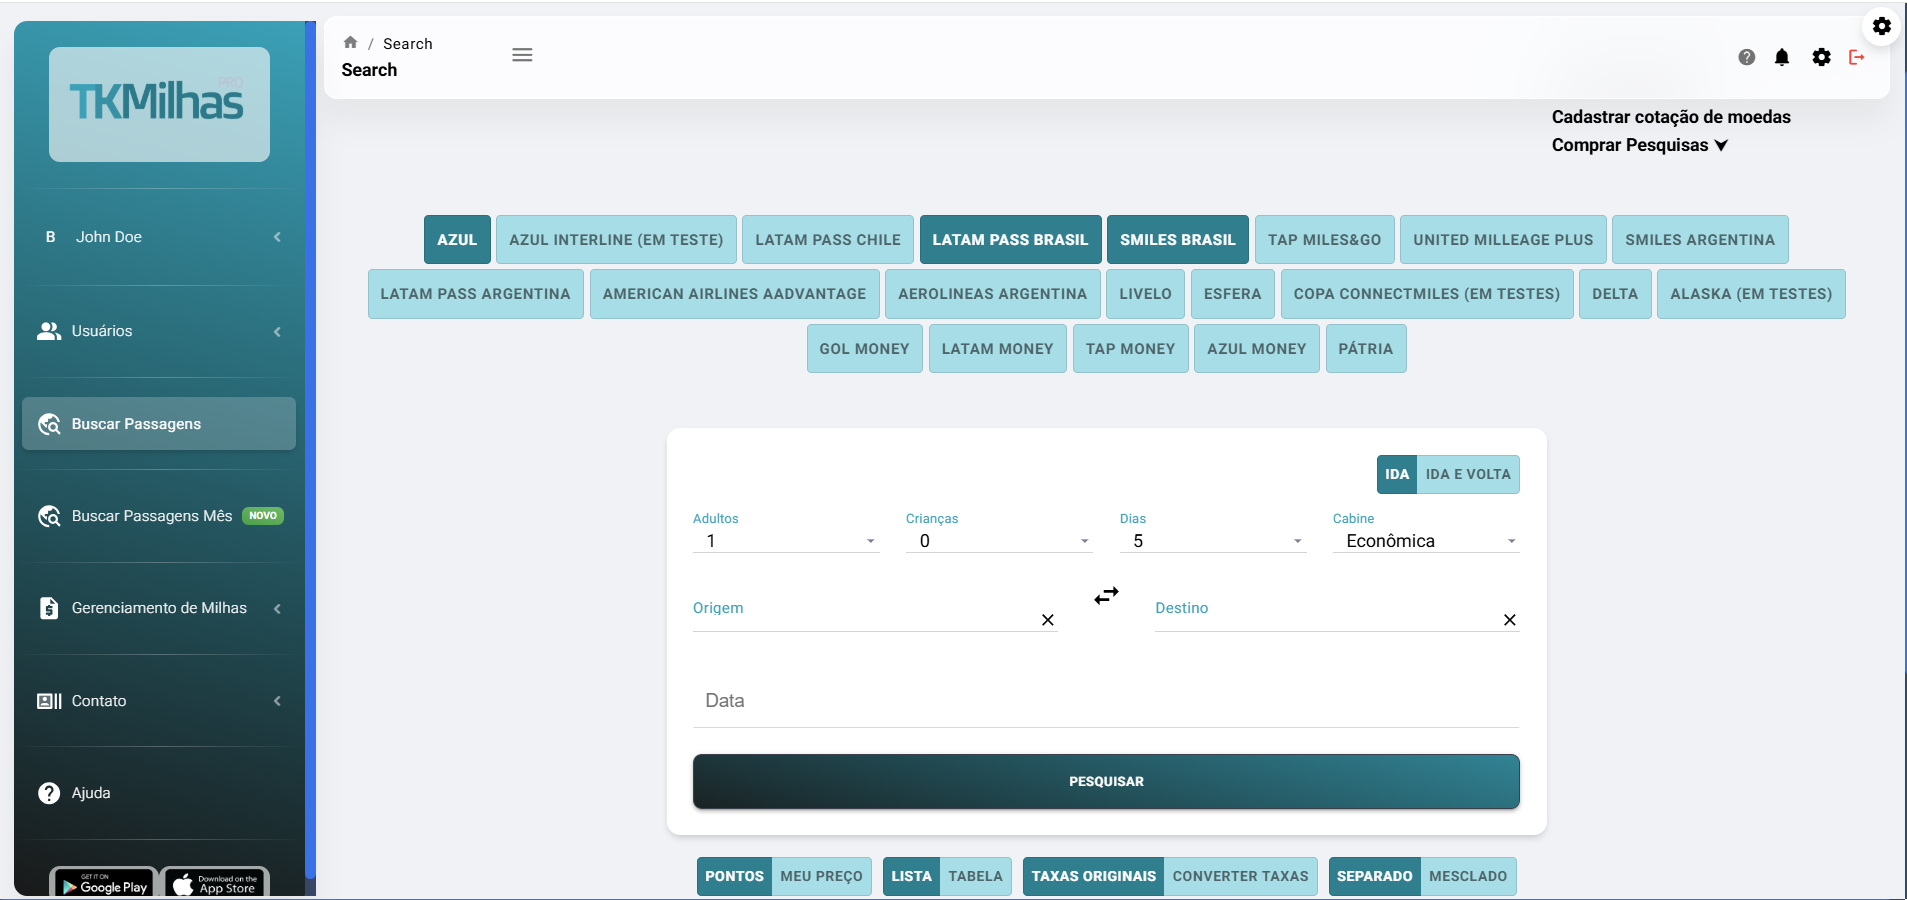
Task: Select the IDA trip type tab
Action: coord(1397,474)
